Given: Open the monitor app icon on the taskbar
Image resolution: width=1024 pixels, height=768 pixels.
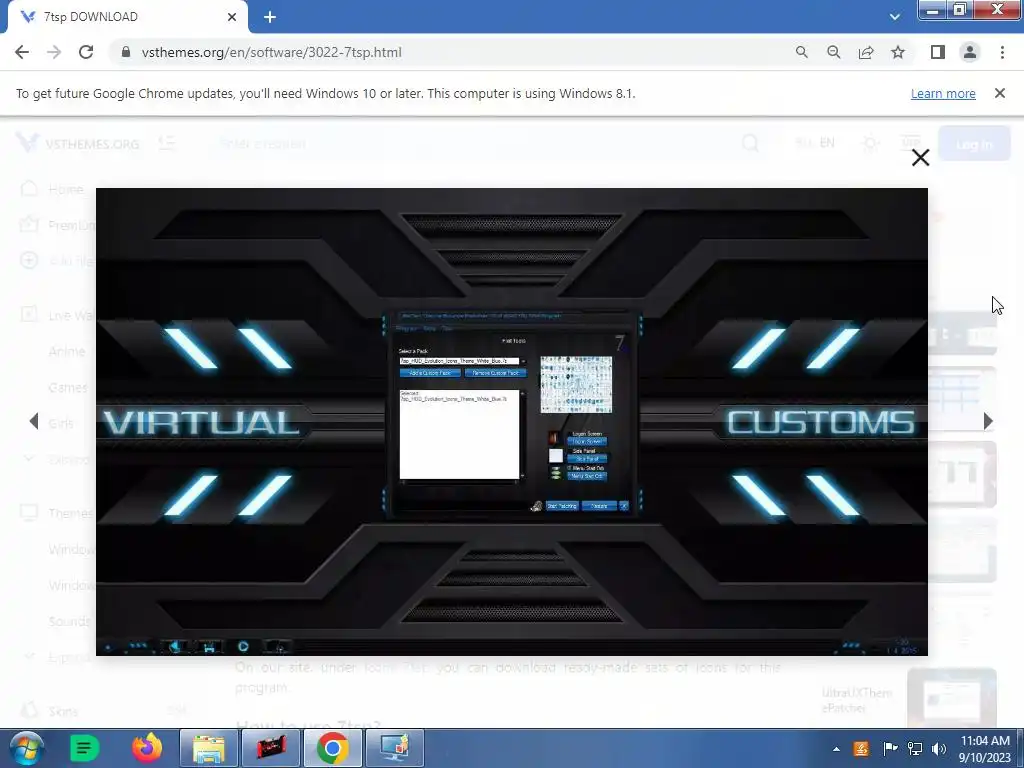Looking at the screenshot, I should click(x=394, y=748).
